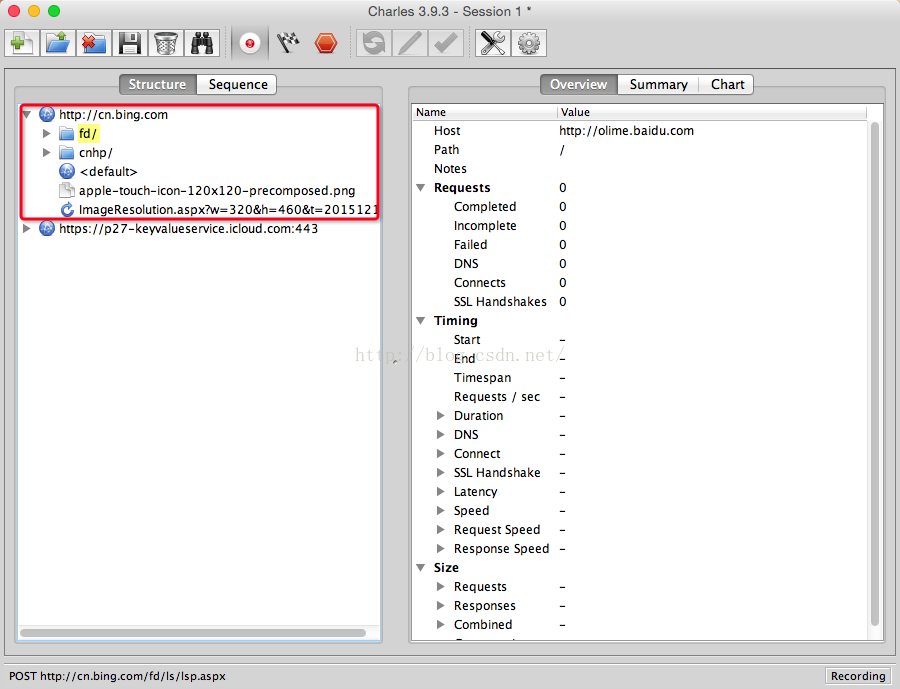The width and height of the screenshot is (900, 689).
Task: Expand the Latency row
Action: tap(440, 491)
